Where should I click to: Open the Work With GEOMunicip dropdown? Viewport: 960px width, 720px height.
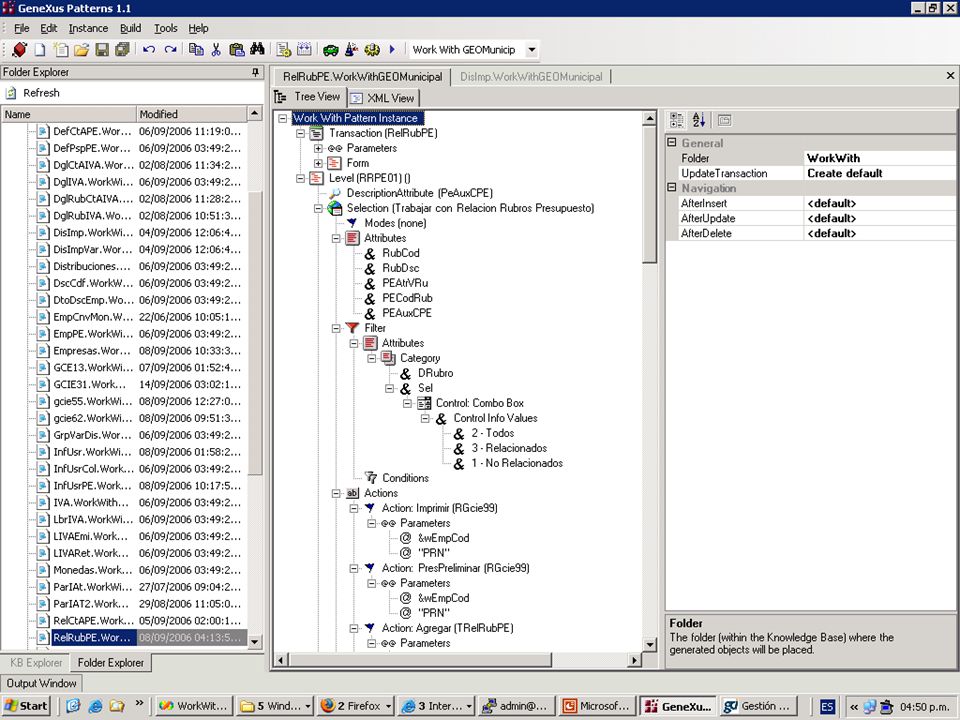click(532, 50)
